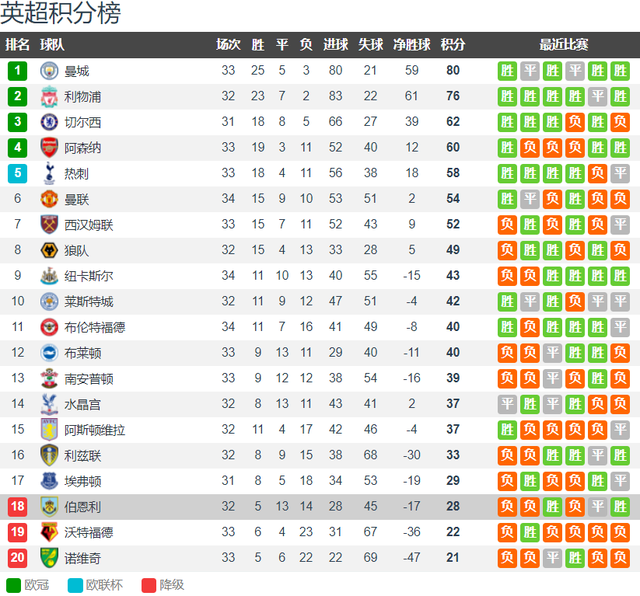Sort table by 积分 column header
Viewport: 640px width, 596px height.
coord(453,44)
